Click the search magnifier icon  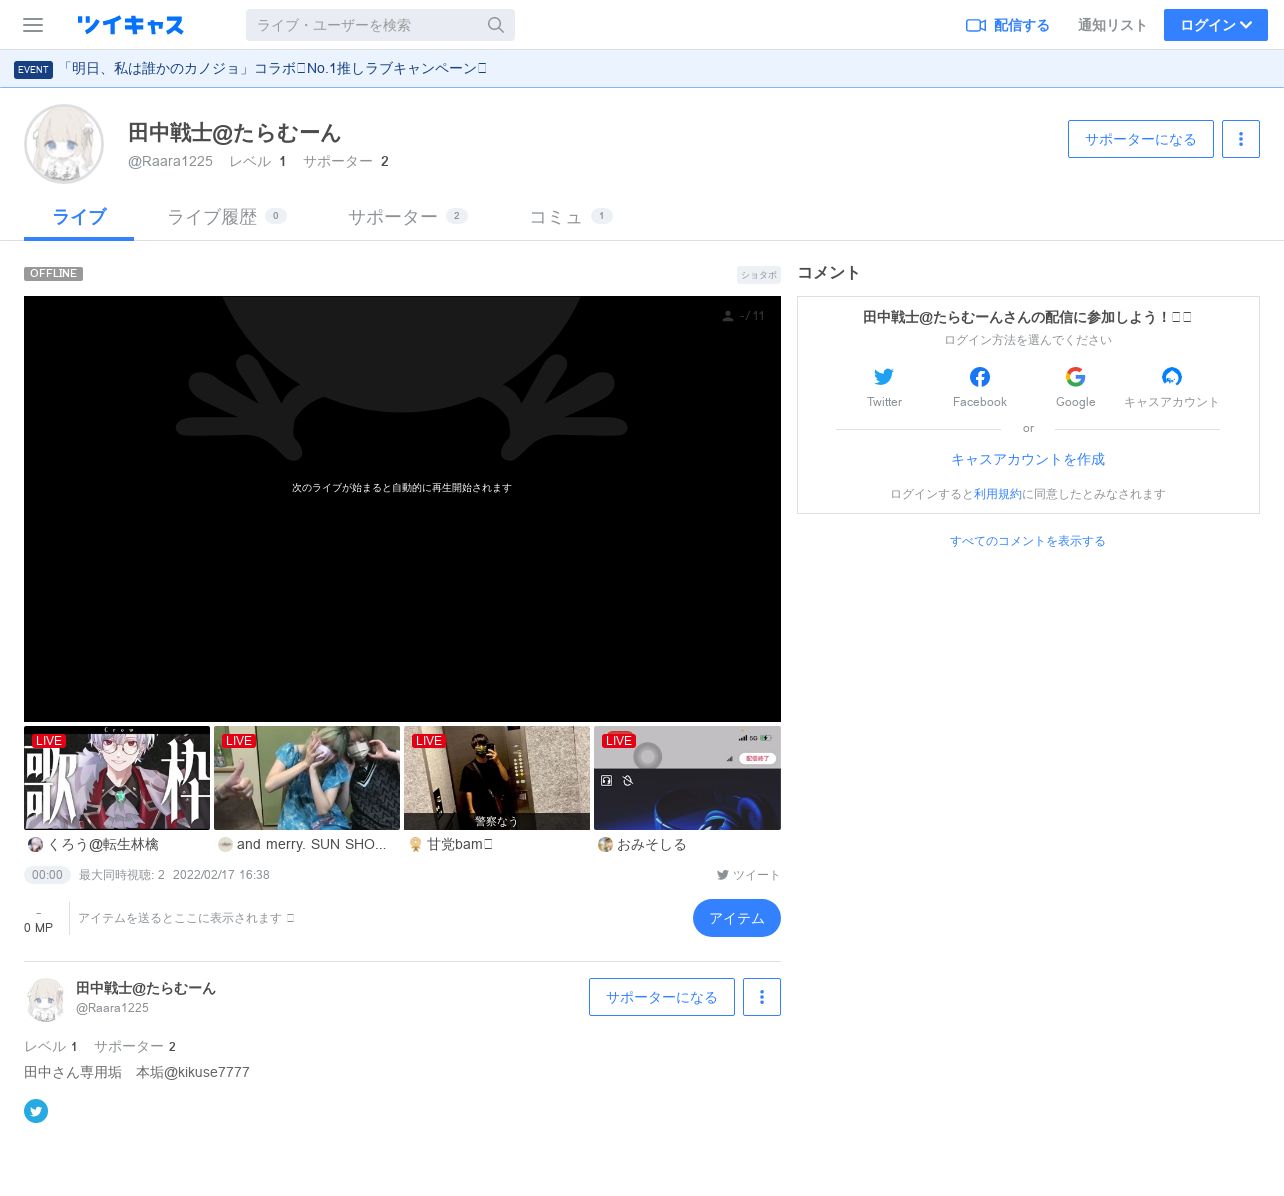pyautogui.click(x=496, y=25)
